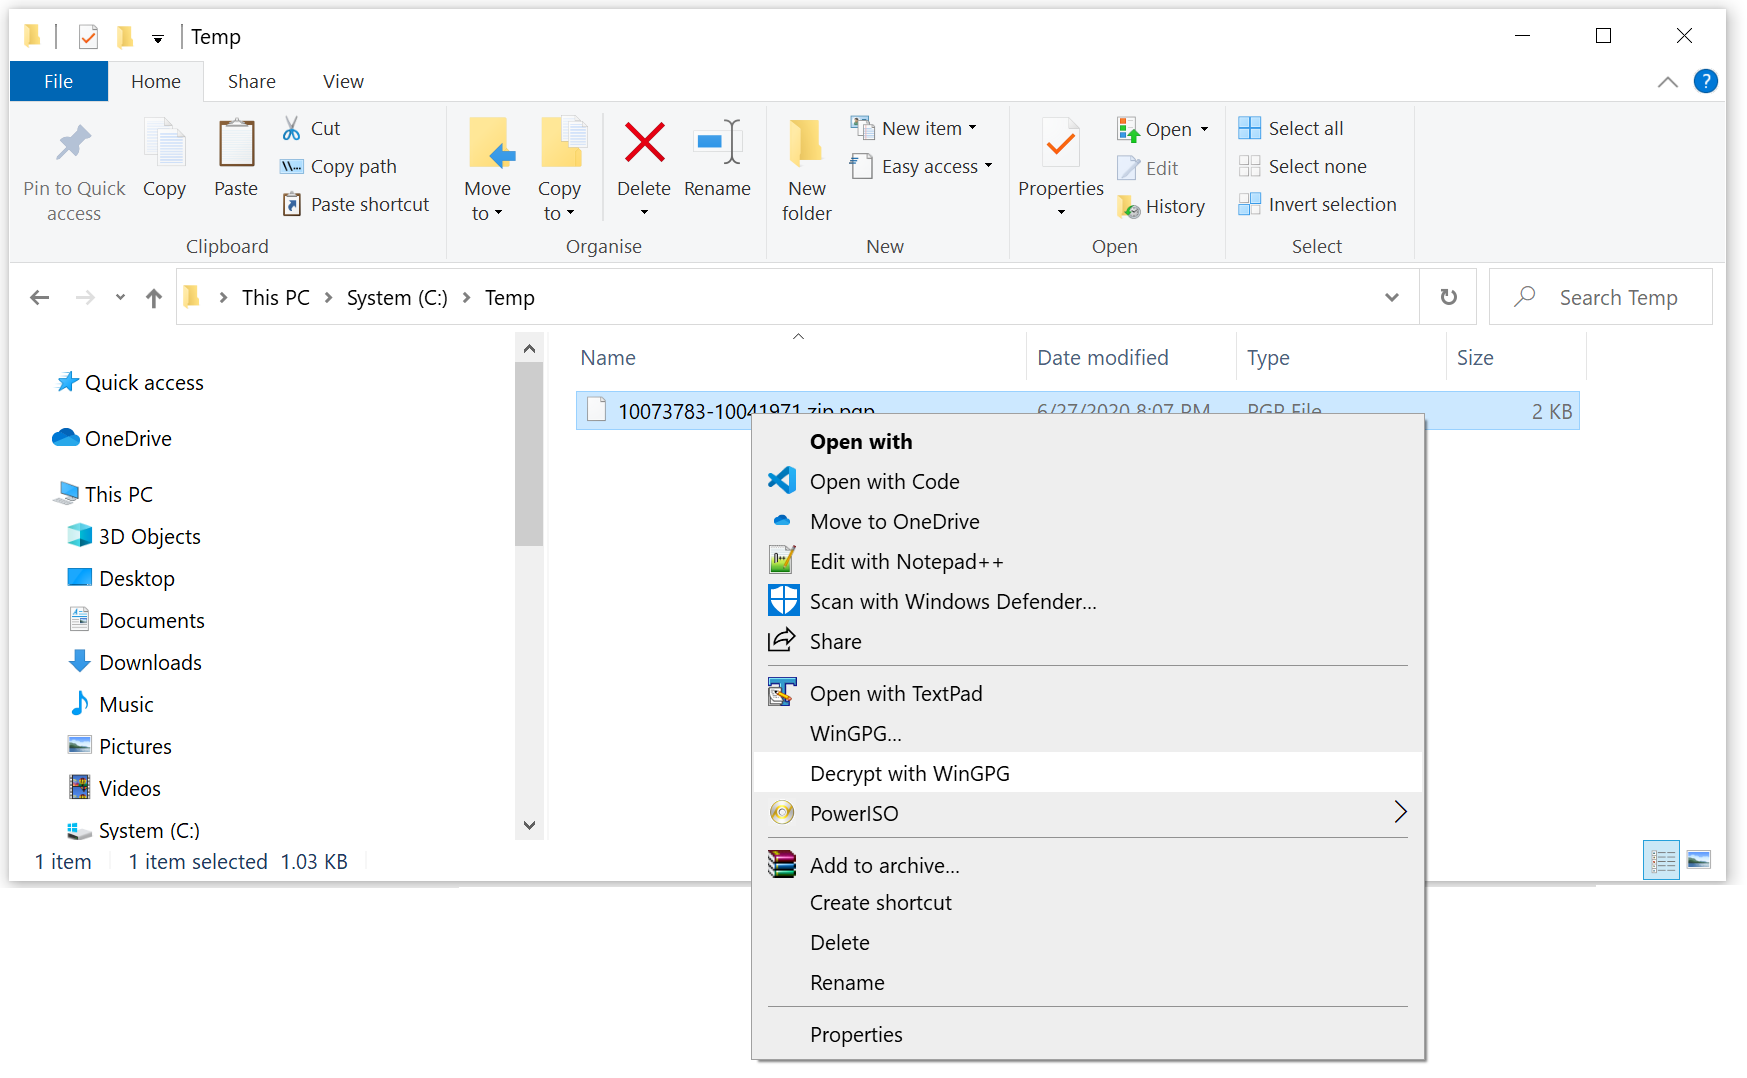1747x1078 pixels.
Task: Choose Decrypt with WinGPG
Action: [909, 773]
